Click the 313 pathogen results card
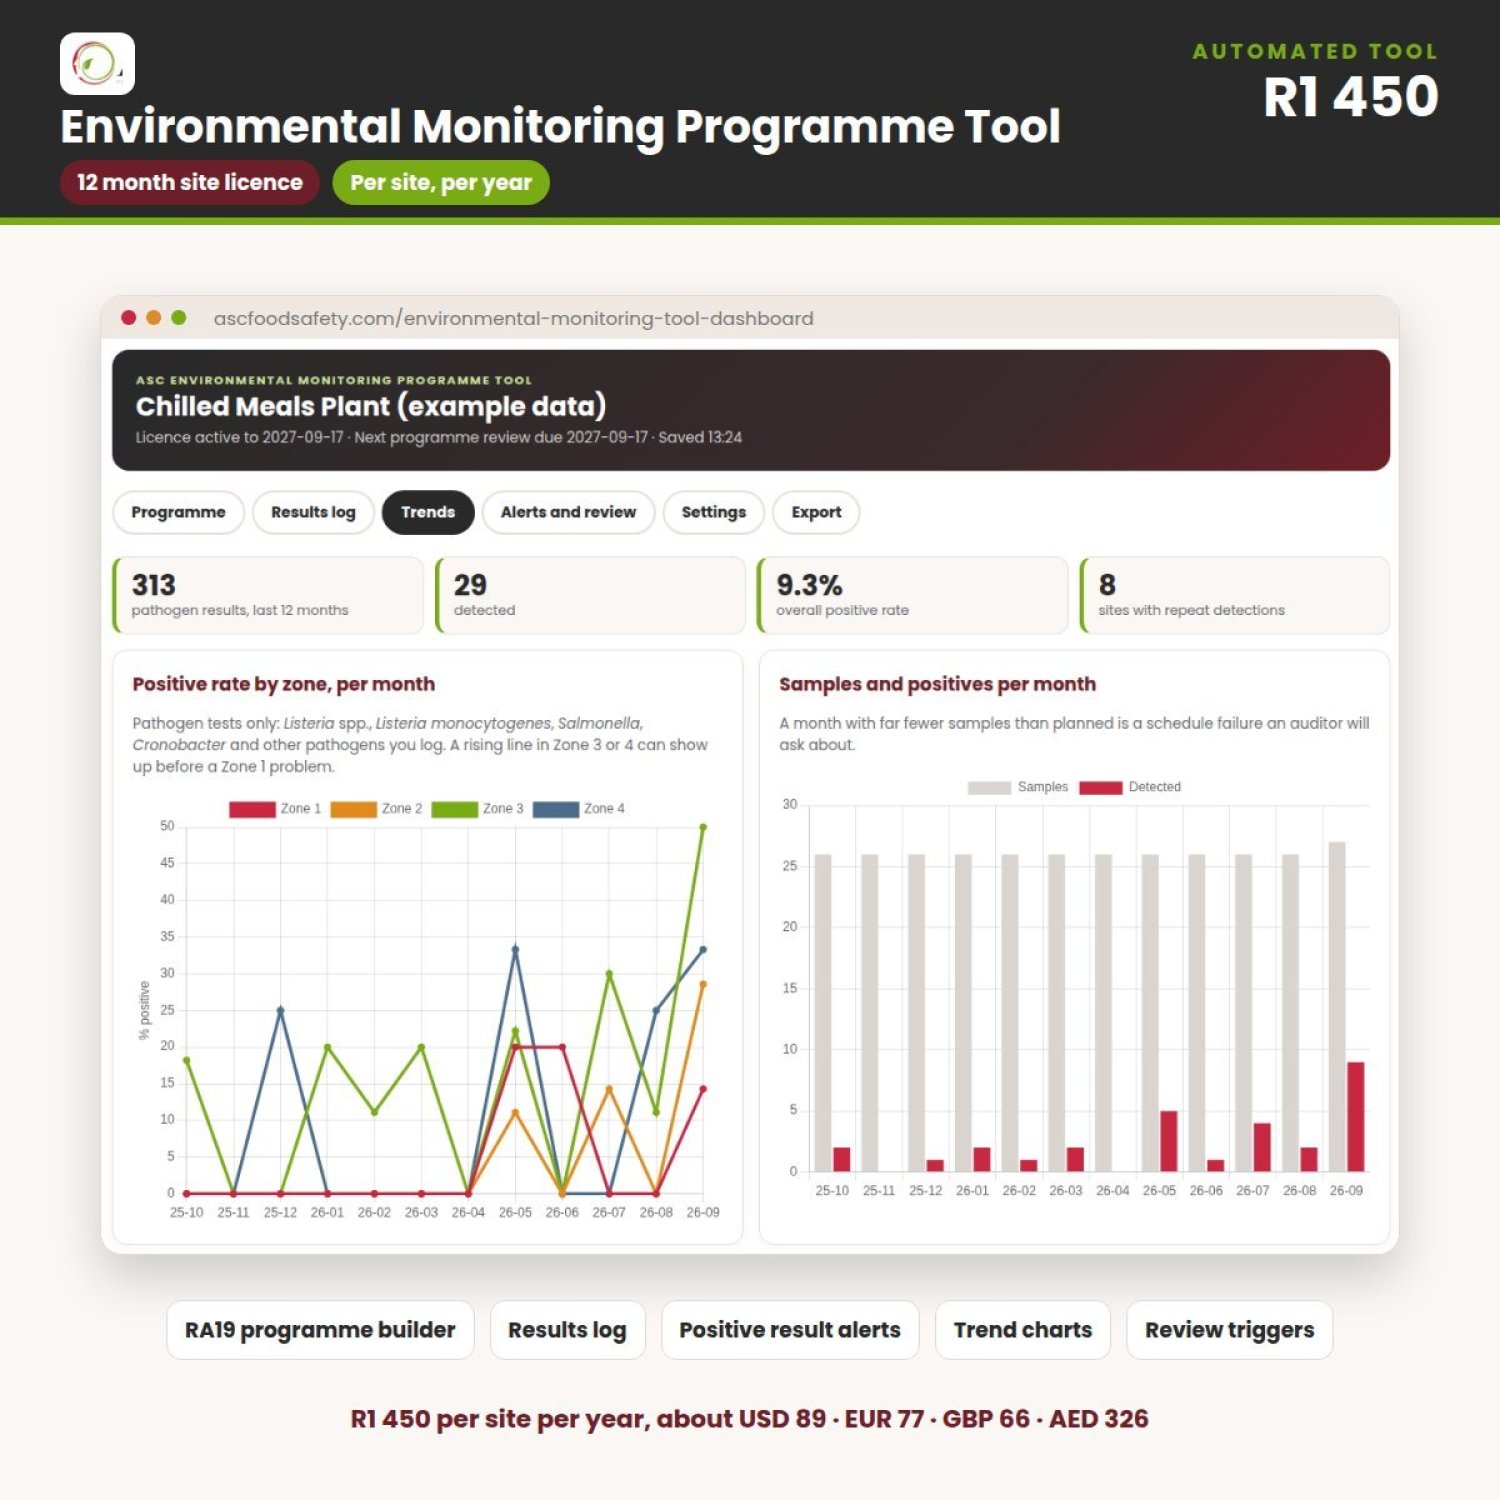1500x1500 pixels. coord(268,595)
